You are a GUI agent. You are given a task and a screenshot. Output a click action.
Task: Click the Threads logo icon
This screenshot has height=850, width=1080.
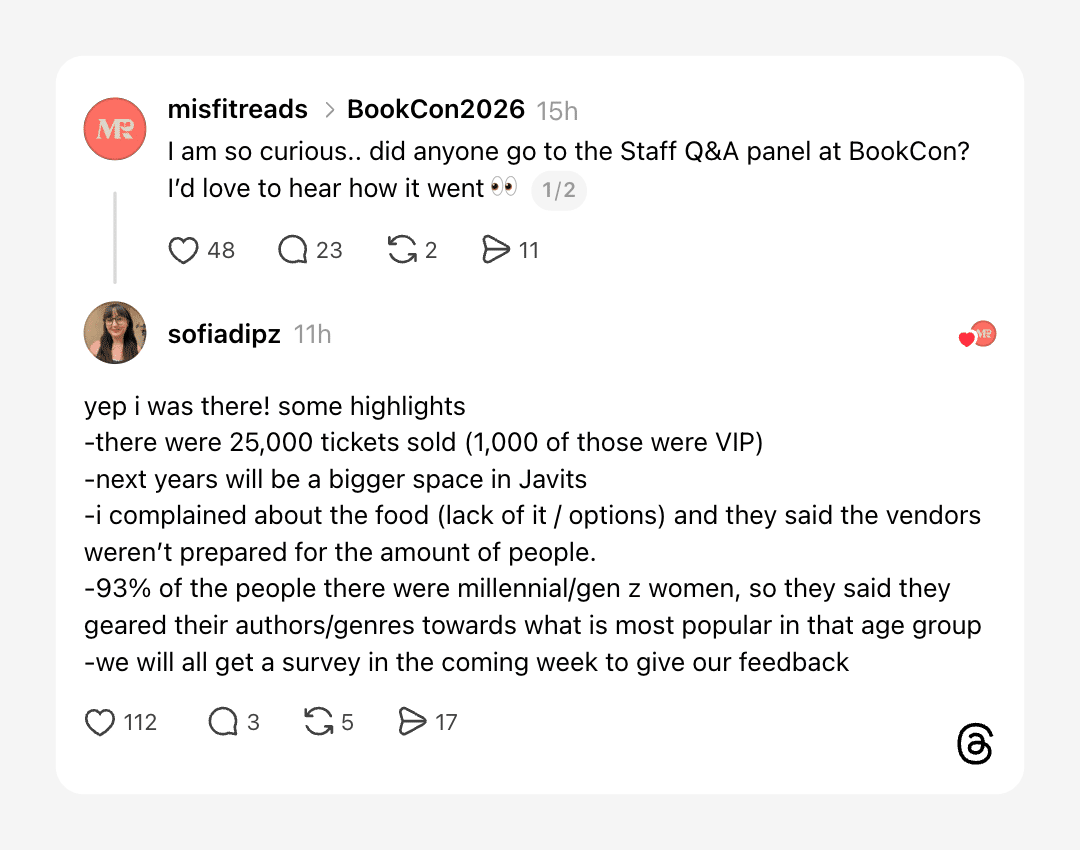coord(975,745)
